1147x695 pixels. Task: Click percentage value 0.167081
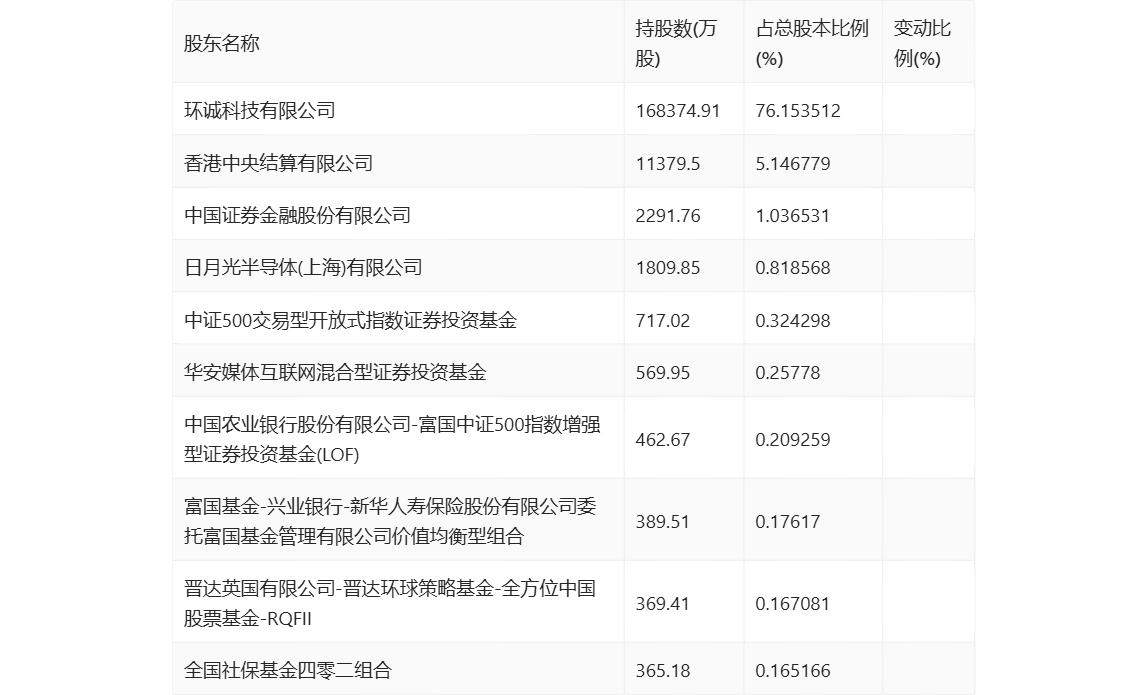pyautogui.click(x=793, y=604)
